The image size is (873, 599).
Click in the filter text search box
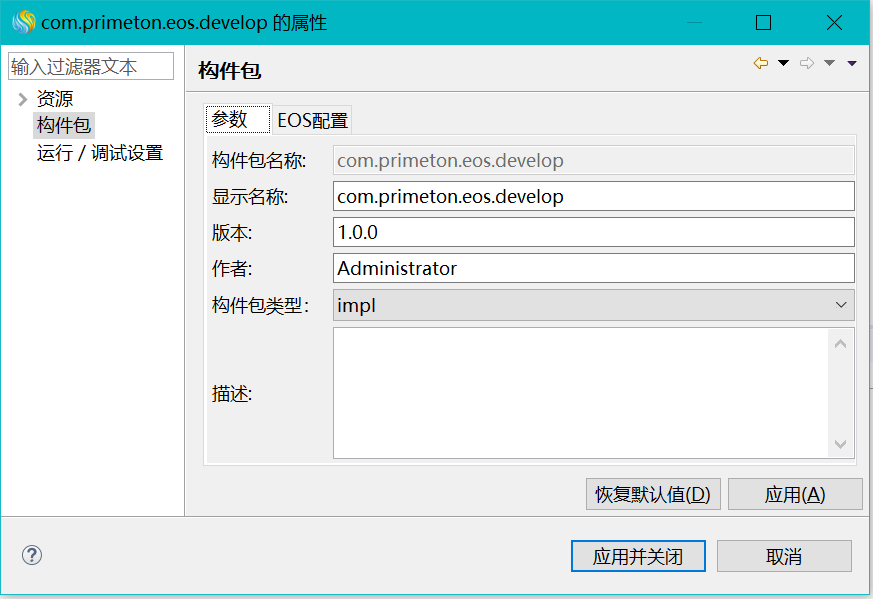(90, 67)
